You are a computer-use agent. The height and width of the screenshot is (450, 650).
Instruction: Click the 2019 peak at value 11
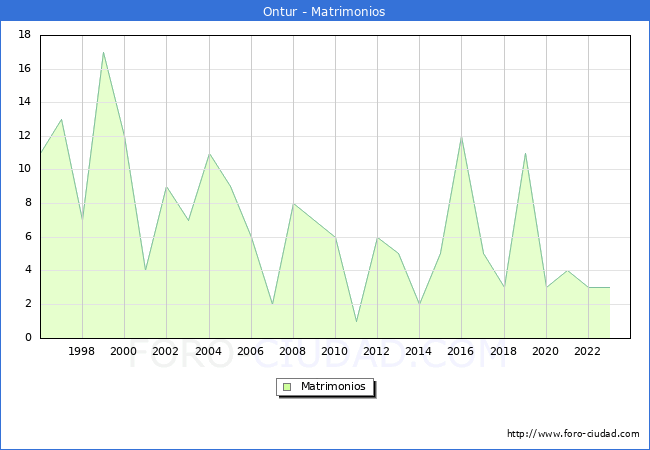click(x=525, y=153)
